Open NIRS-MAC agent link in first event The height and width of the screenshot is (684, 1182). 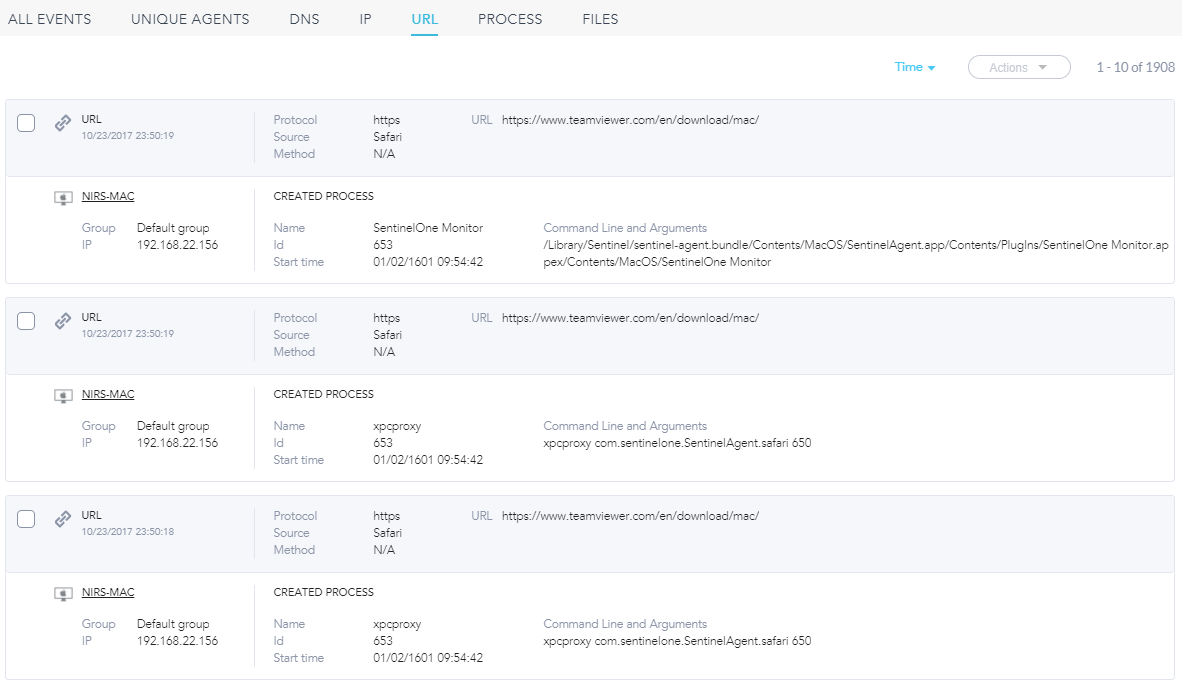click(108, 197)
